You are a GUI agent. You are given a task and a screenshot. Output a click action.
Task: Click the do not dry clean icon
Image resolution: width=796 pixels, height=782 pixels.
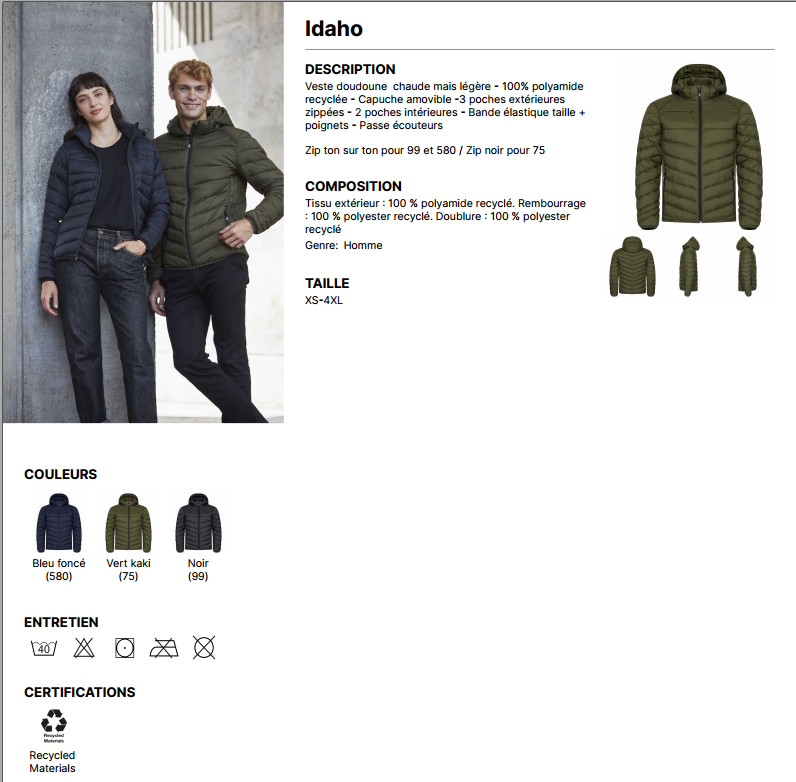[x=204, y=648]
